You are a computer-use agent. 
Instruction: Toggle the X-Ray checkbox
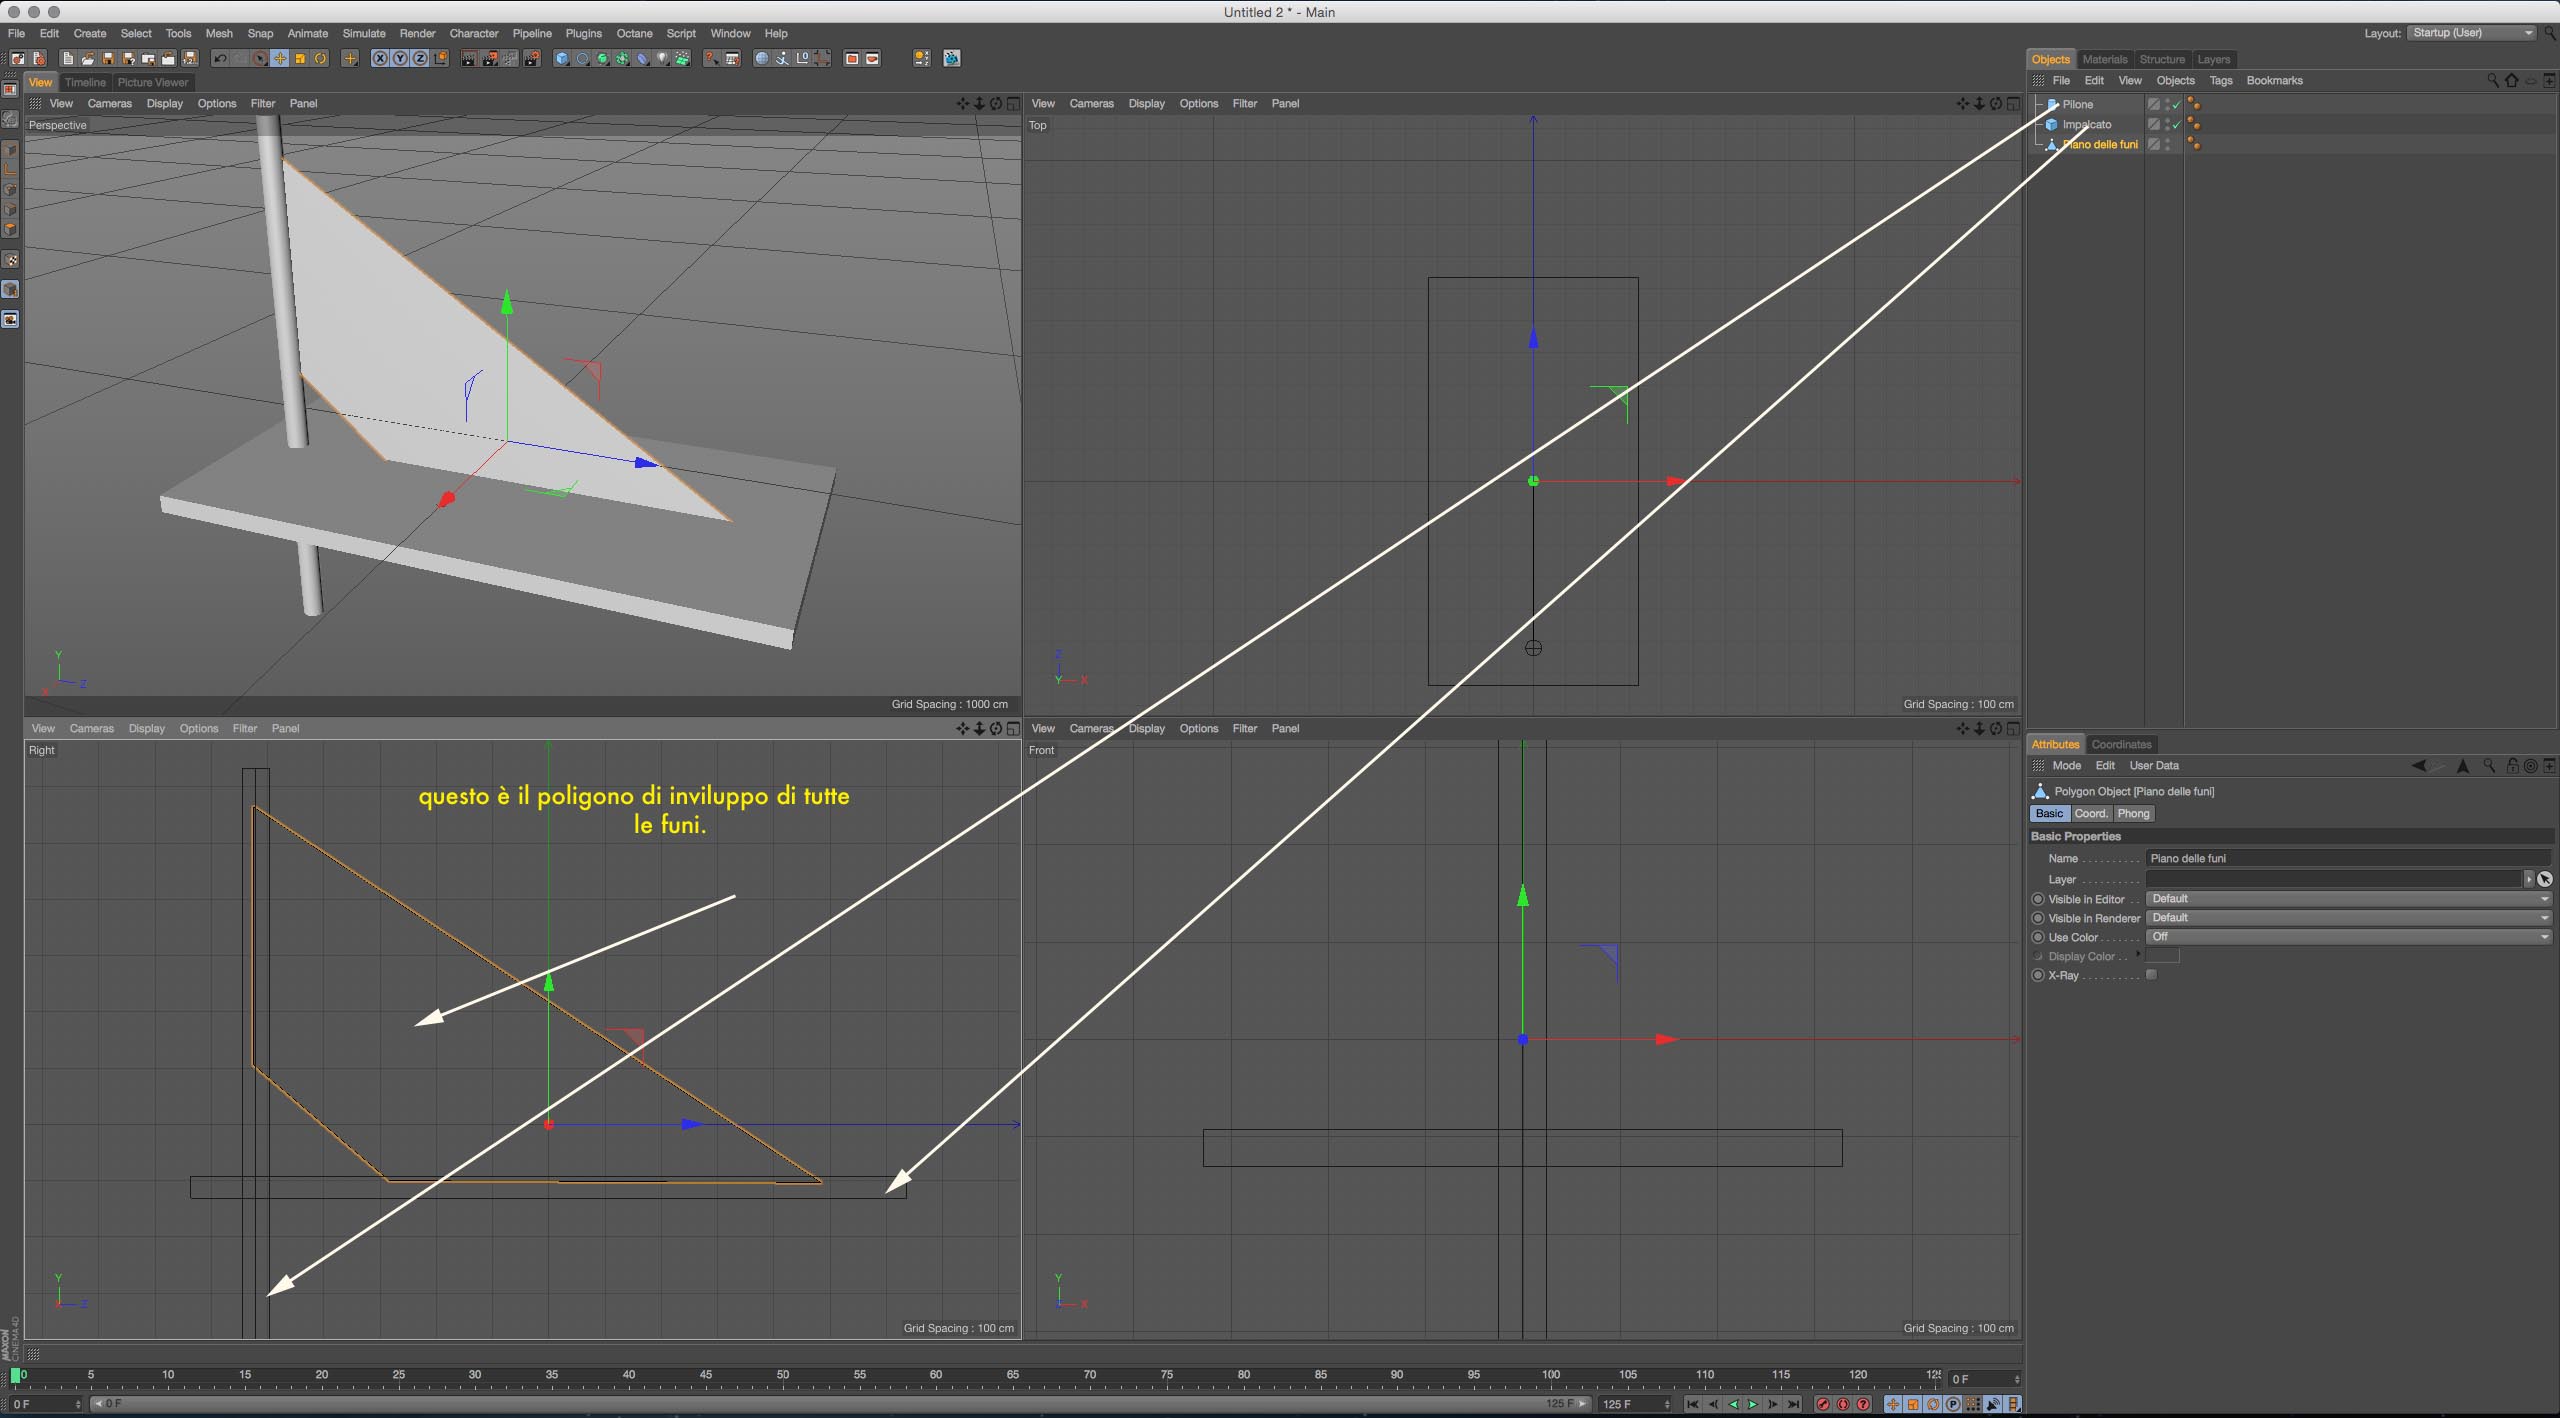[x=2152, y=975]
